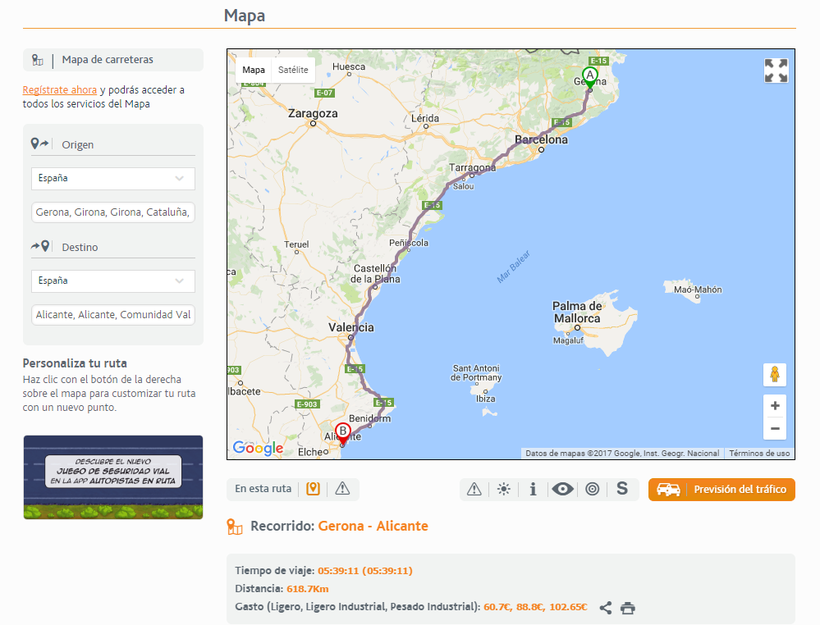This screenshot has height=625, width=820.
Task: Toggle route points-of-interest map marker icon
Action: 313,489
